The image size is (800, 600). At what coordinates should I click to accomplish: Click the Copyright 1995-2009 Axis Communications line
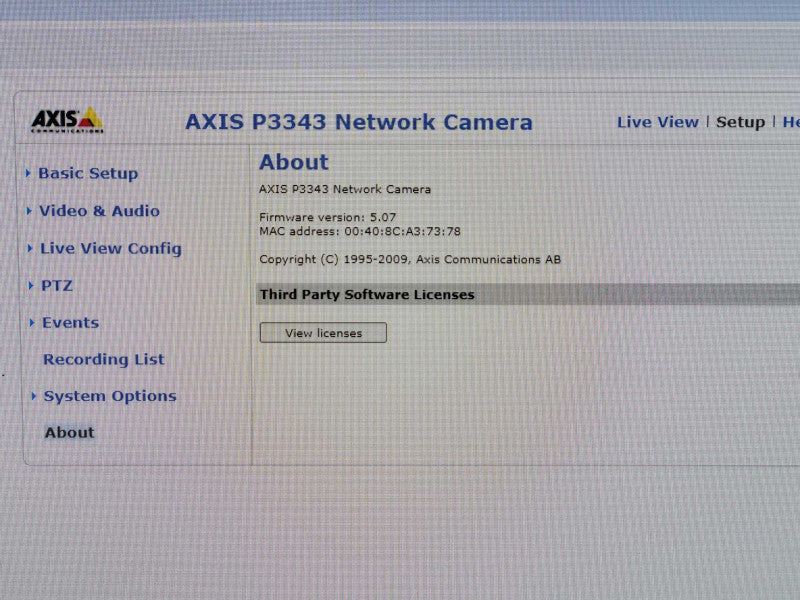(410, 260)
